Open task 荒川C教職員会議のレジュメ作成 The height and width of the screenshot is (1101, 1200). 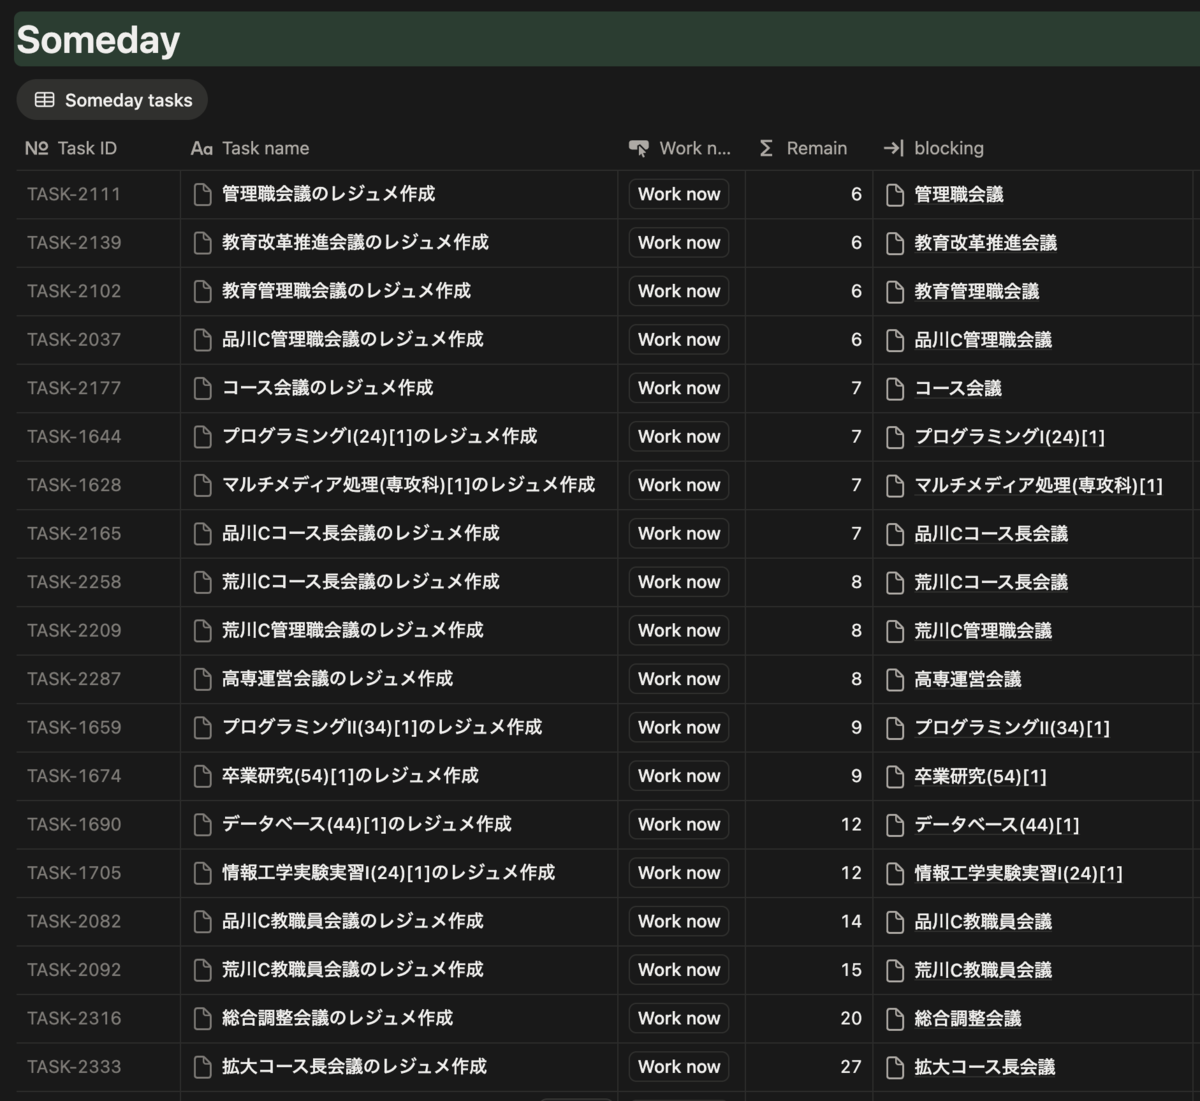[x=352, y=970]
